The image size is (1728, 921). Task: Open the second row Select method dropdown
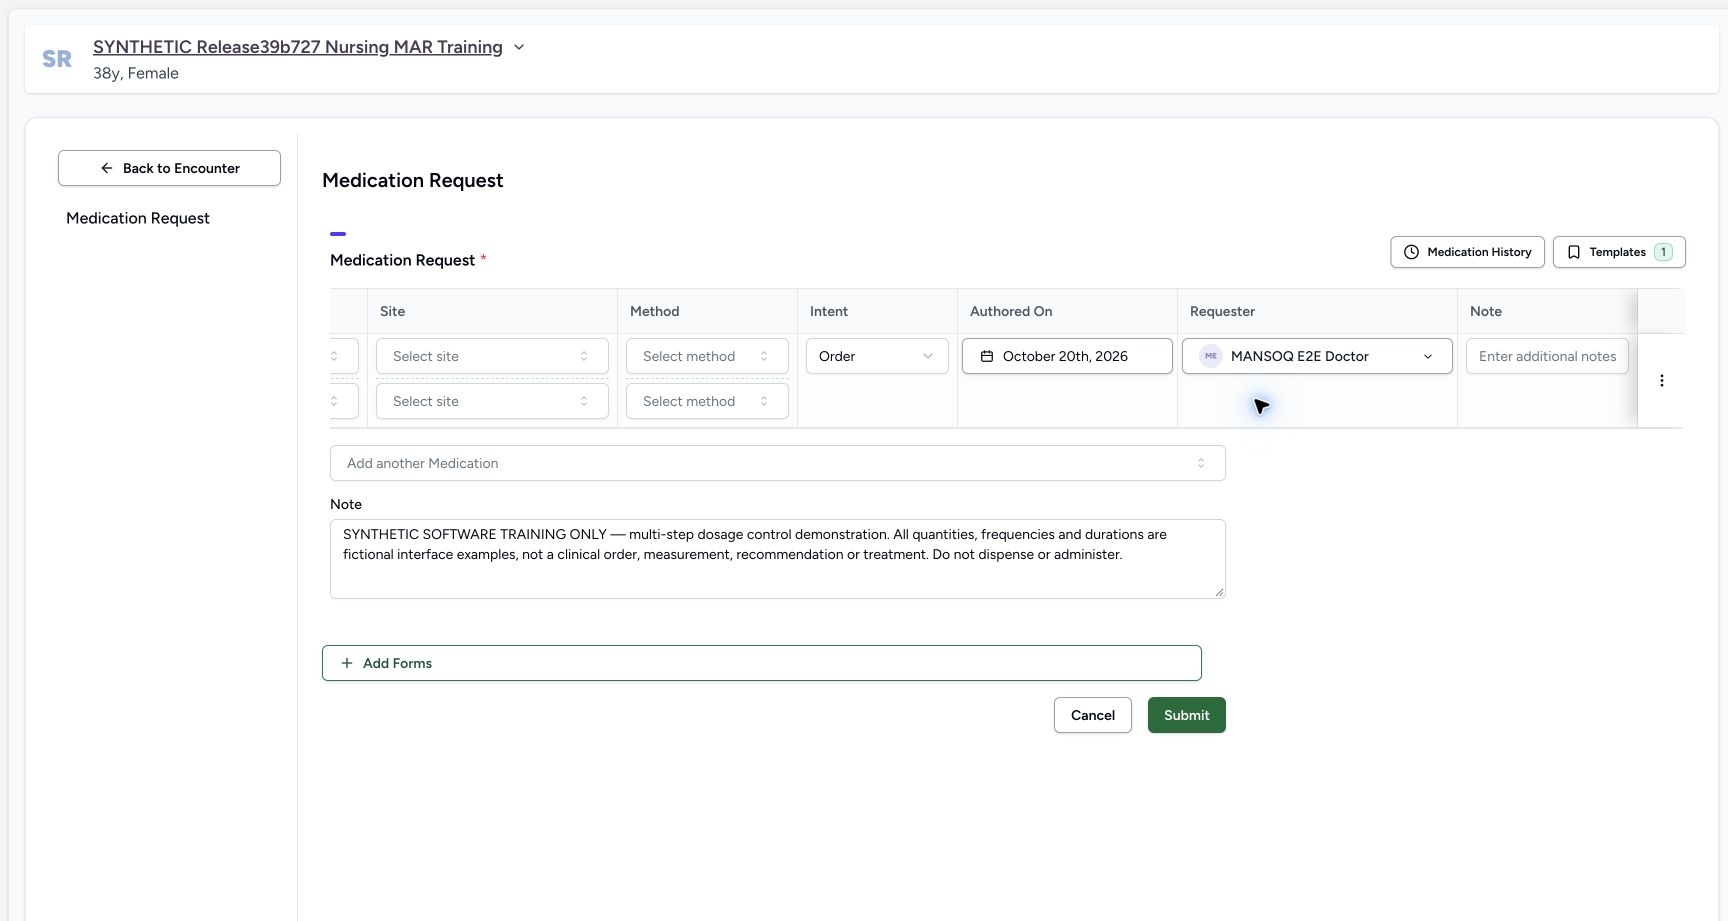[x=707, y=401]
